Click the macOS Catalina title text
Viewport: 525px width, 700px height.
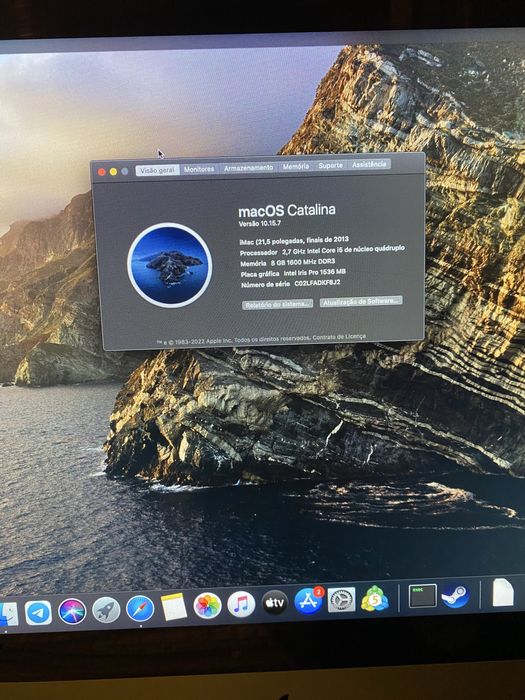(287, 210)
